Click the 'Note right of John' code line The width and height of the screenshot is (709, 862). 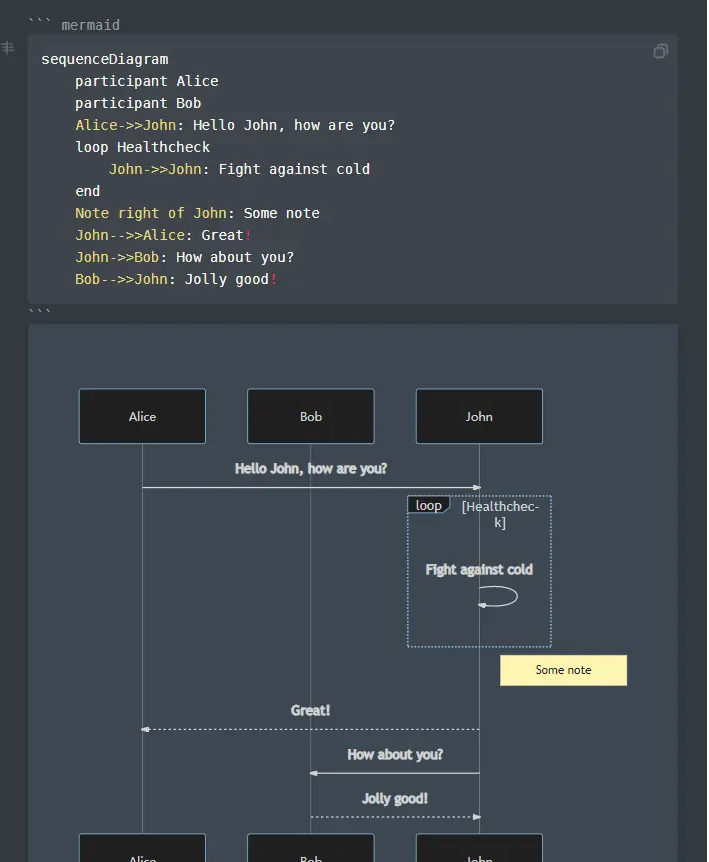(x=197, y=213)
